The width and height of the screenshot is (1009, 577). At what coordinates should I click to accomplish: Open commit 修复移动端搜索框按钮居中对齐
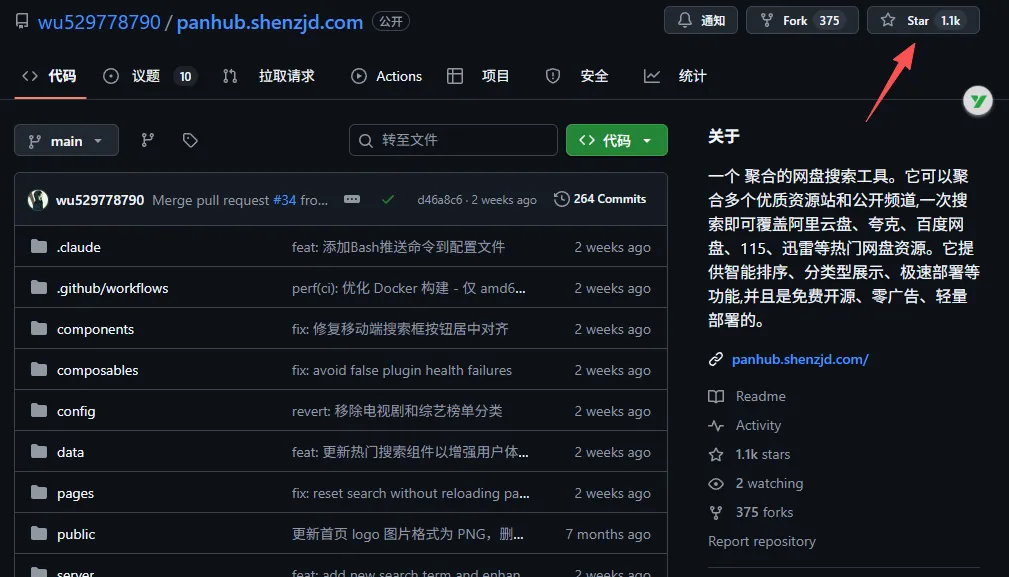(400, 329)
